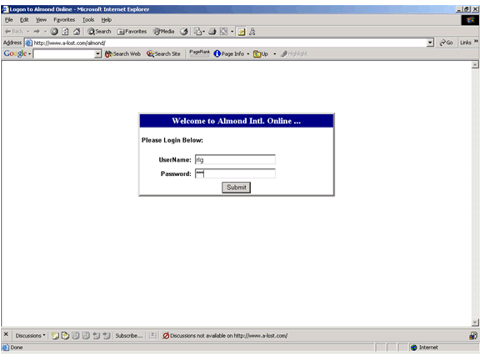Click the vertical scrollbar down arrow
Viewport: 480px width, 360px height.
point(475,322)
